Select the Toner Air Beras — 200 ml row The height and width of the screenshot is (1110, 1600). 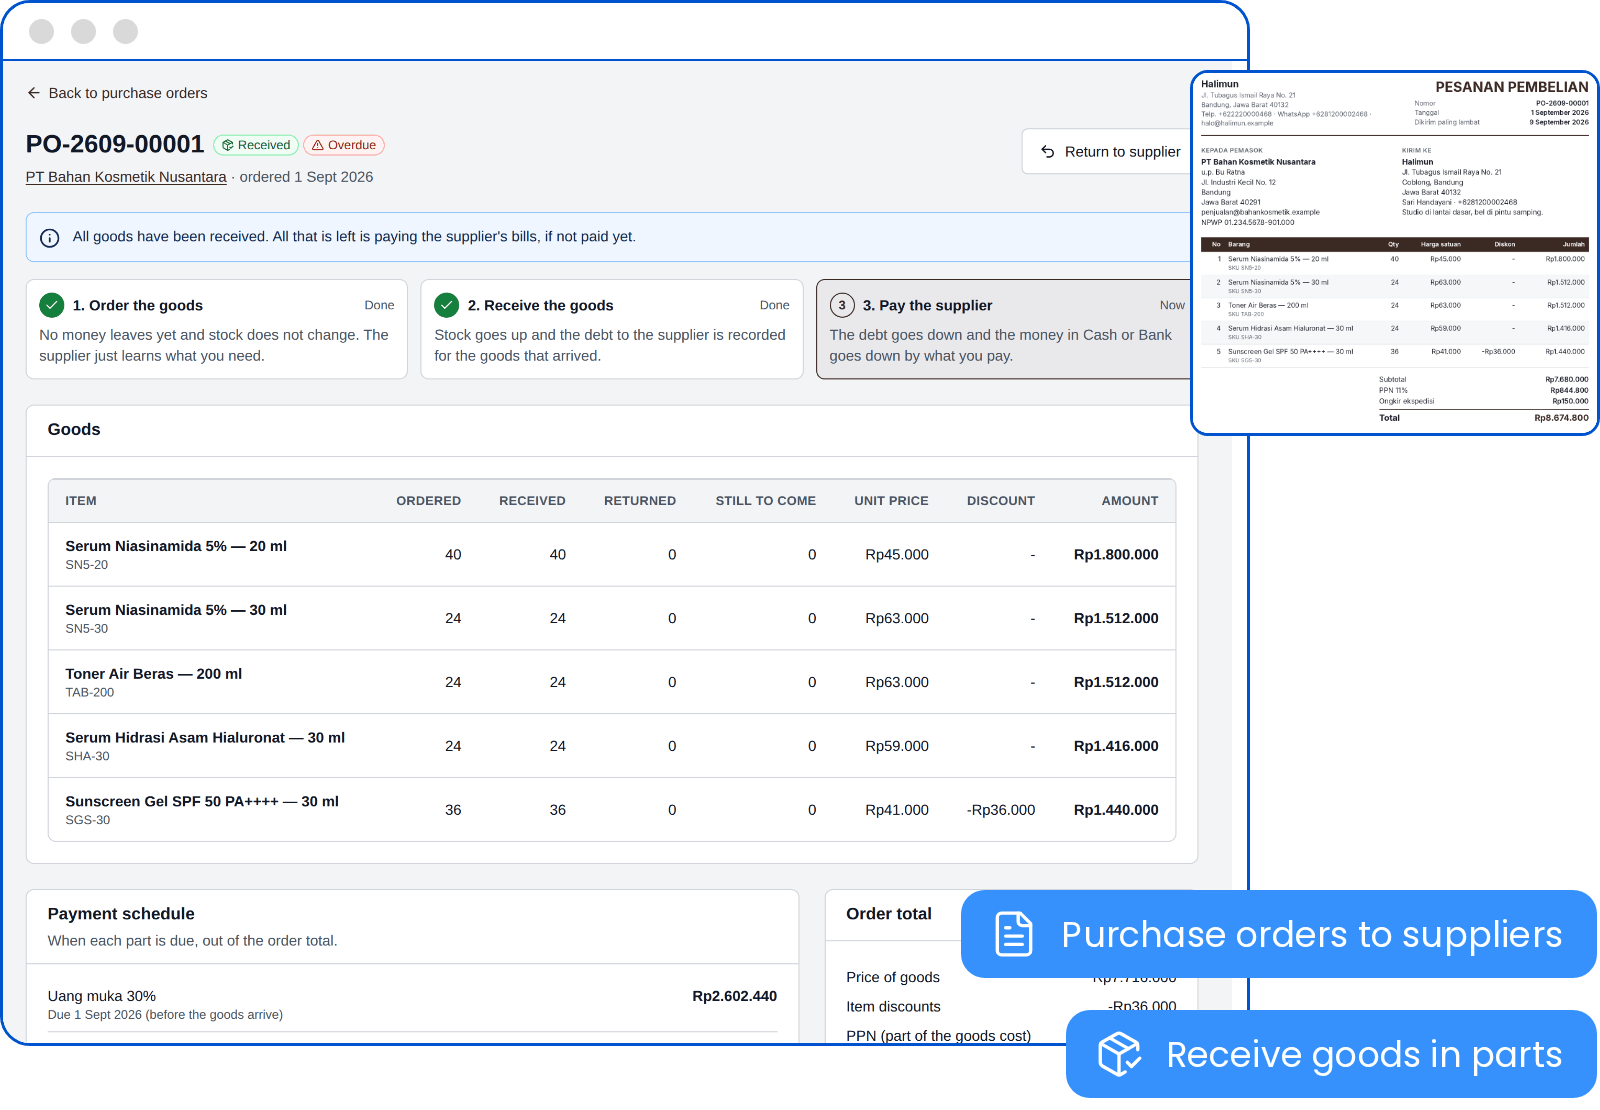pyautogui.click(x=612, y=682)
